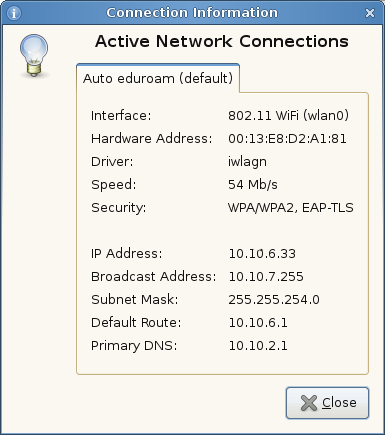Click the hardware address 00:13:E8:D2:A1:81
Image resolution: width=385 pixels, height=435 pixels.
point(287,139)
